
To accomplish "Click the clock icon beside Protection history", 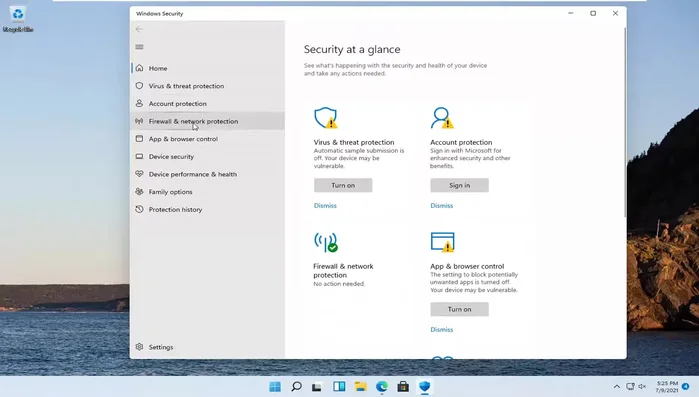I will click(139, 209).
